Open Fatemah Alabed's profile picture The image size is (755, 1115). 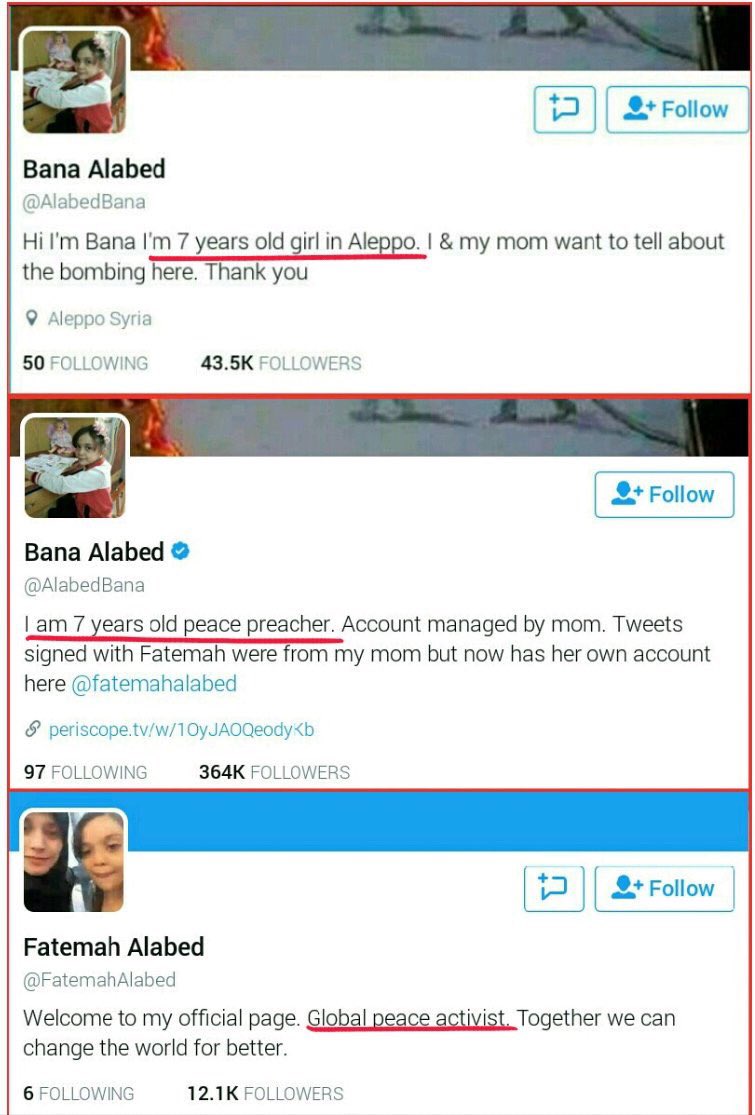click(75, 861)
